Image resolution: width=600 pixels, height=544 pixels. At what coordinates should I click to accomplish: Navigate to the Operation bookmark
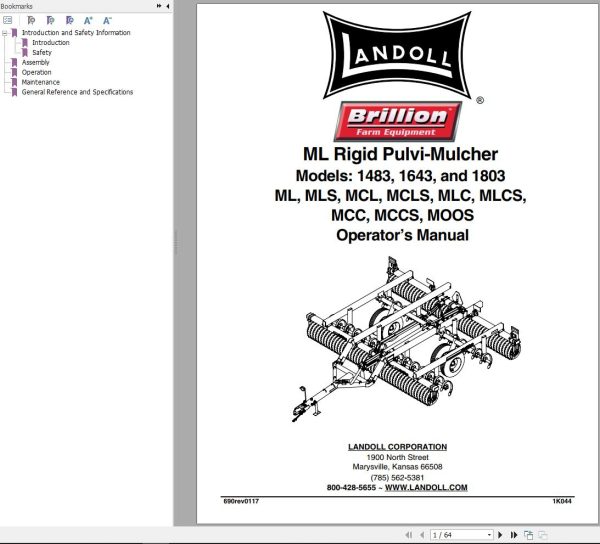[36, 72]
